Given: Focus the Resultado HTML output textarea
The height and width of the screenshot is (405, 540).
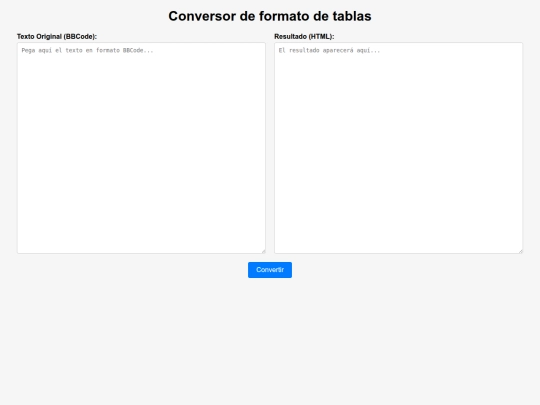Looking at the screenshot, I should [x=398, y=148].
